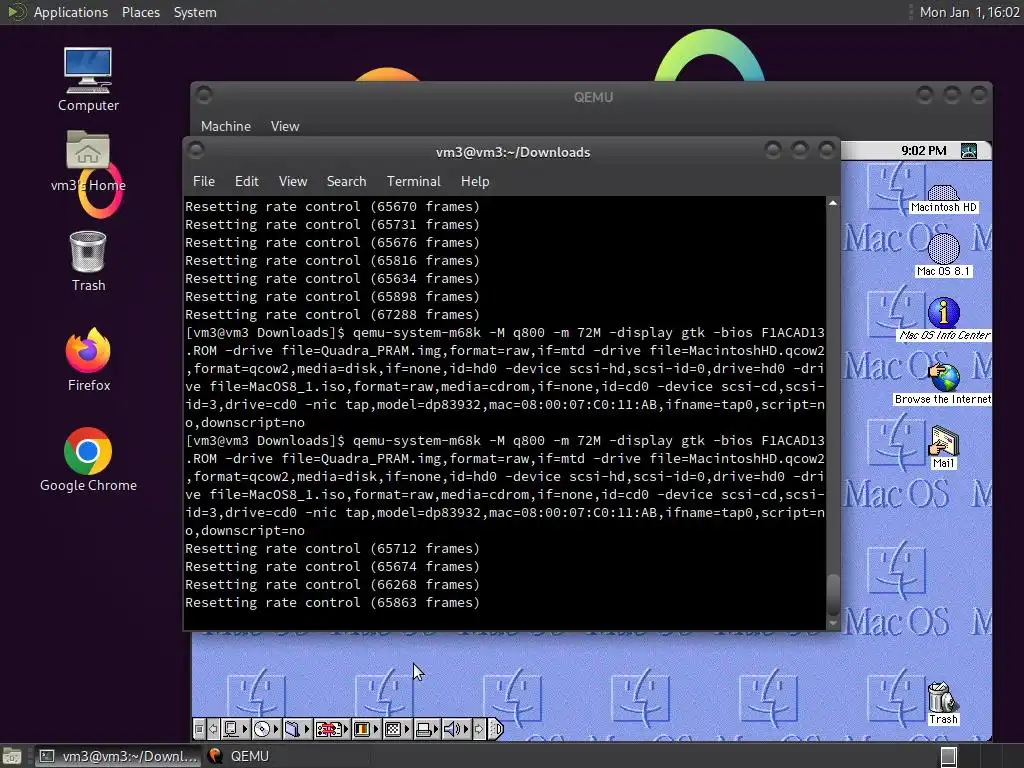The height and width of the screenshot is (768, 1024).
Task: Open the QEMU Machine menu
Action: tap(225, 126)
